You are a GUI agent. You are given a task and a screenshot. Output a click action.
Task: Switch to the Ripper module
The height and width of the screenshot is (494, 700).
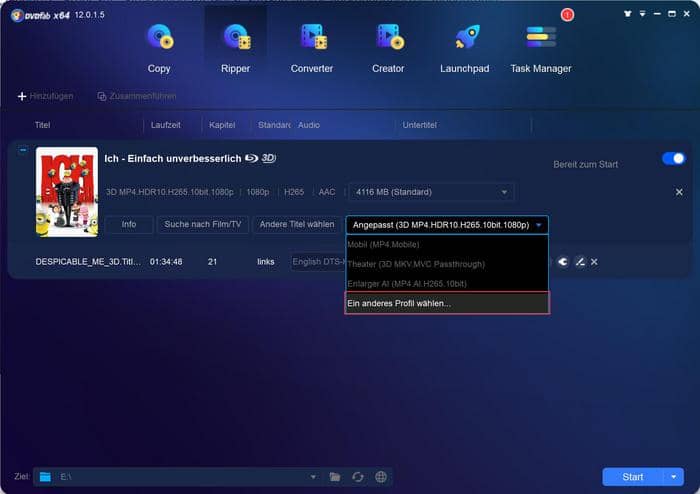236,49
